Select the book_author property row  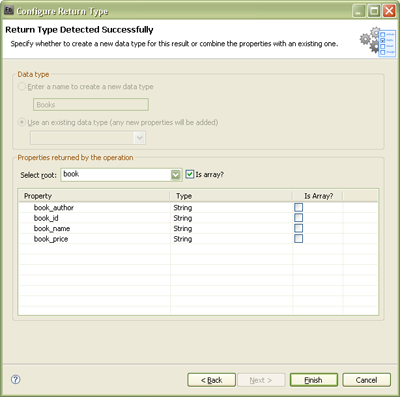tap(198, 207)
